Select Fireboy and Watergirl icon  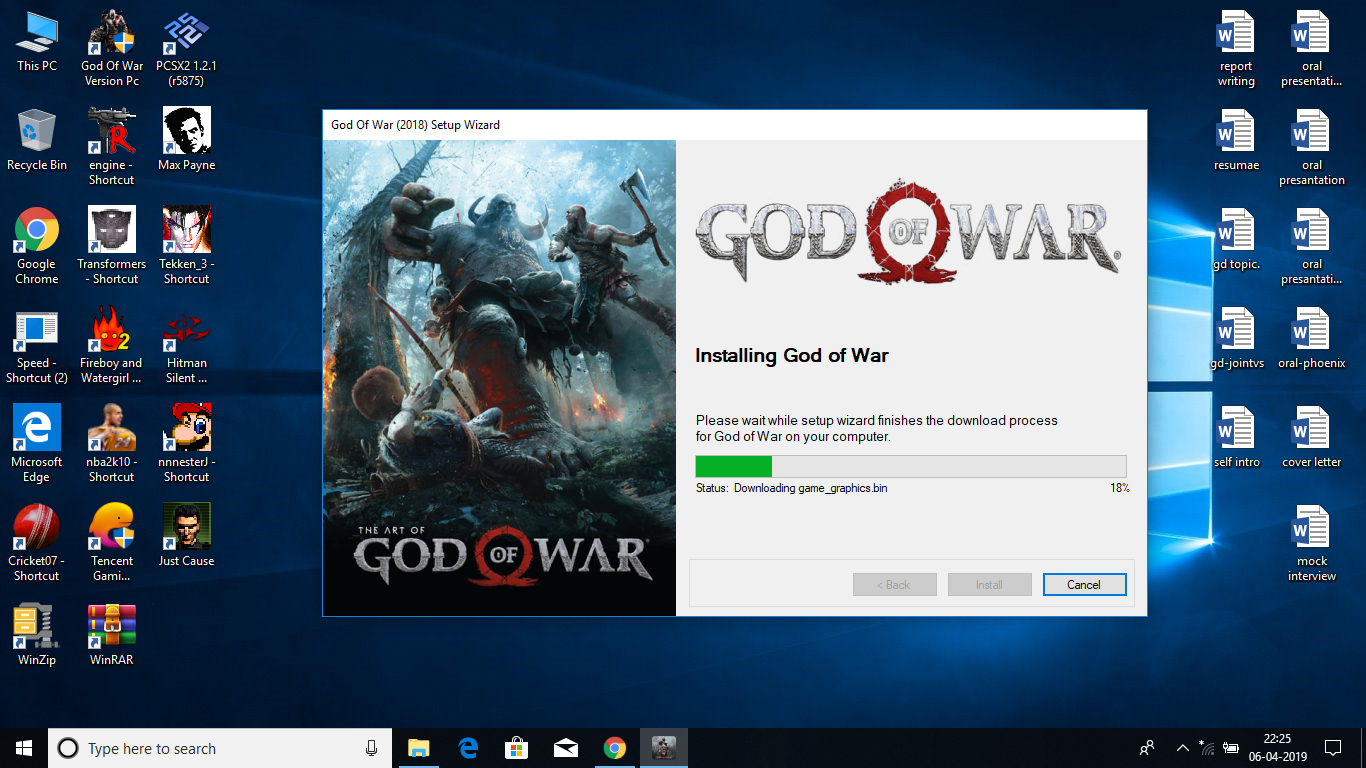pos(112,345)
